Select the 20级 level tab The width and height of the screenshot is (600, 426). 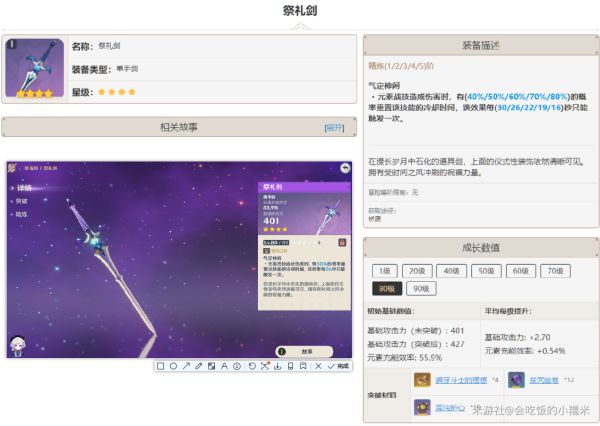tap(417, 271)
